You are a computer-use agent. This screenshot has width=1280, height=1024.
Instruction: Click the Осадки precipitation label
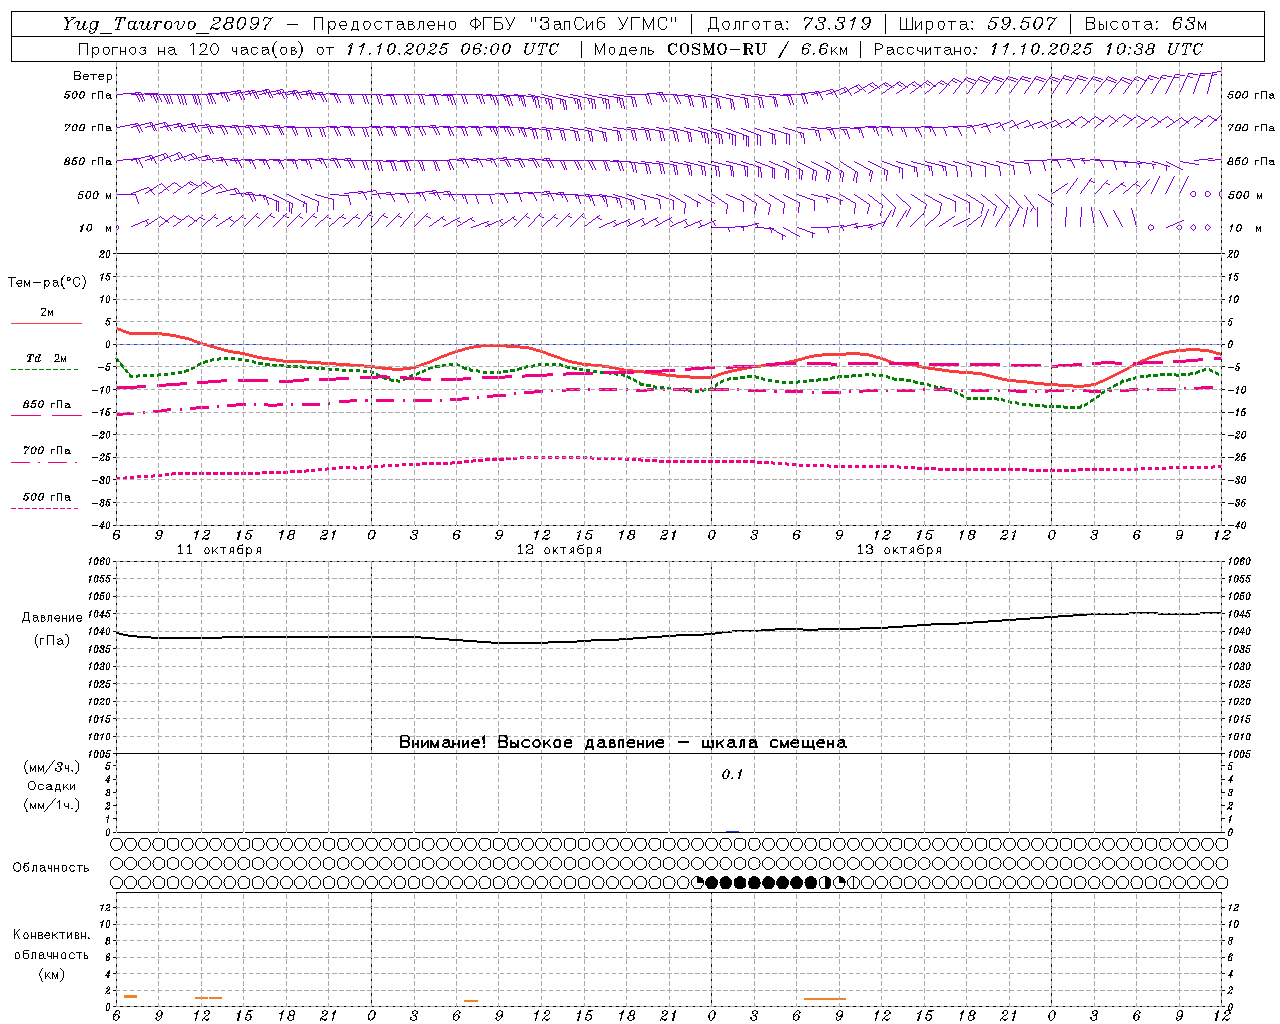point(52,786)
